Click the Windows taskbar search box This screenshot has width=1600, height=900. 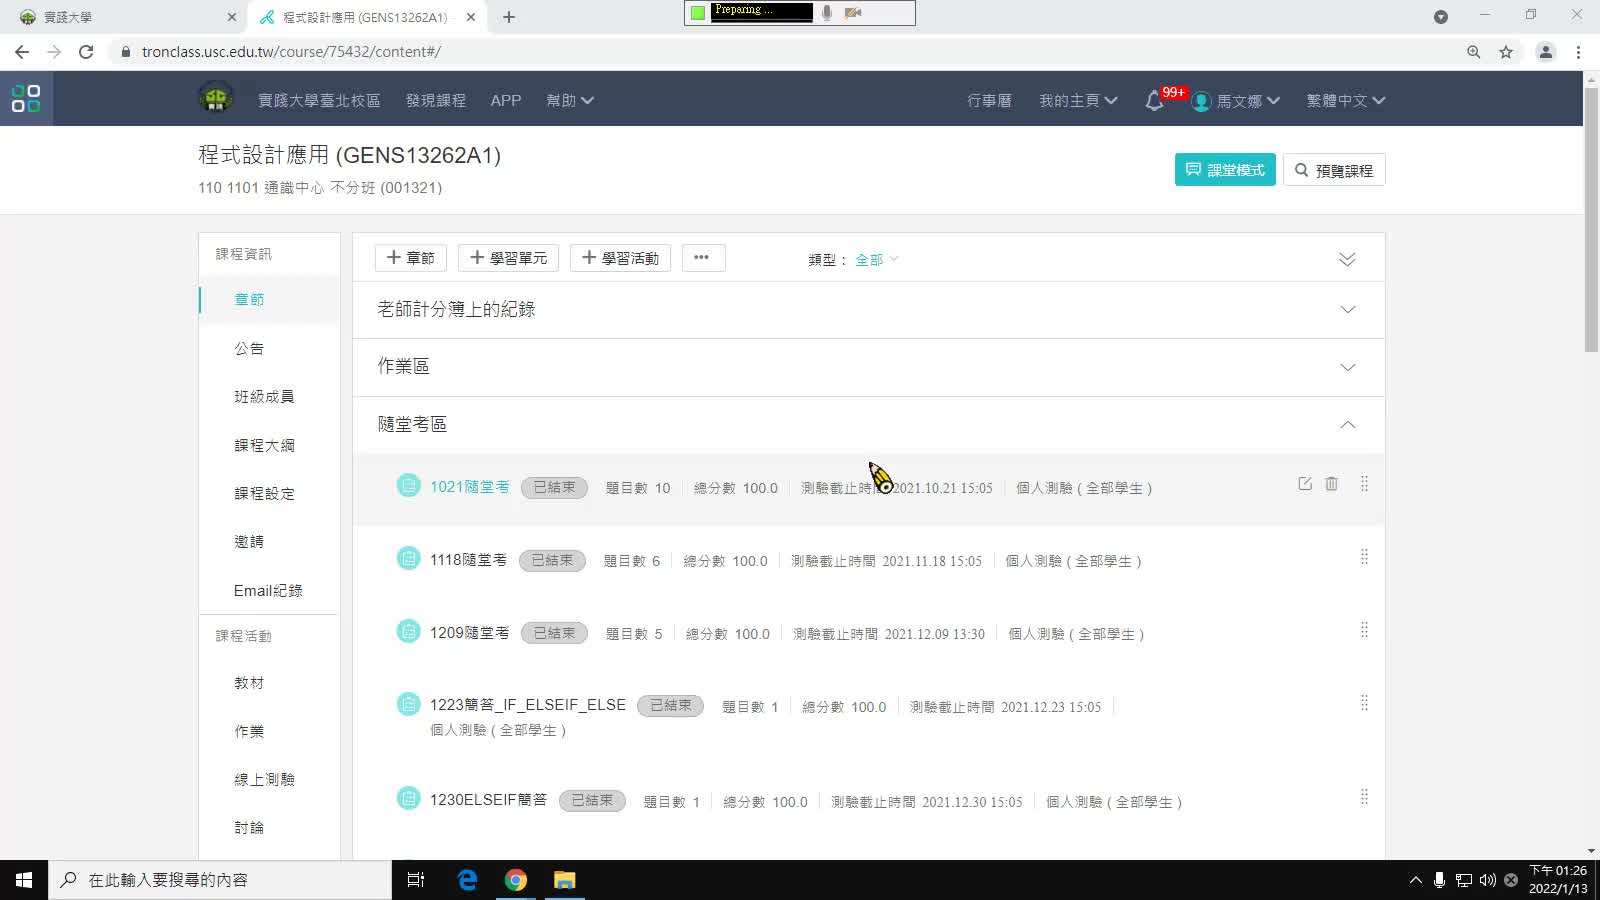click(x=220, y=880)
